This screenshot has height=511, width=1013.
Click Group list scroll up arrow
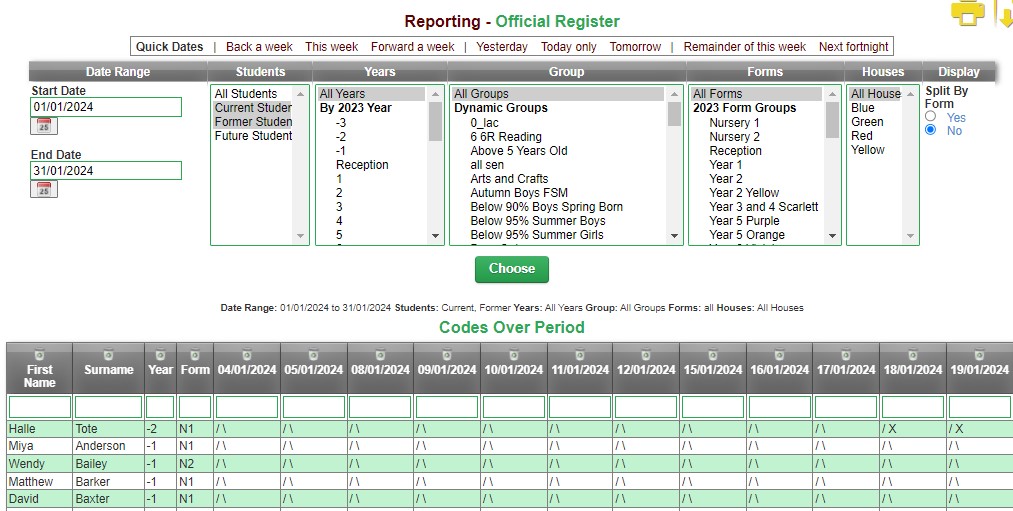(674, 94)
